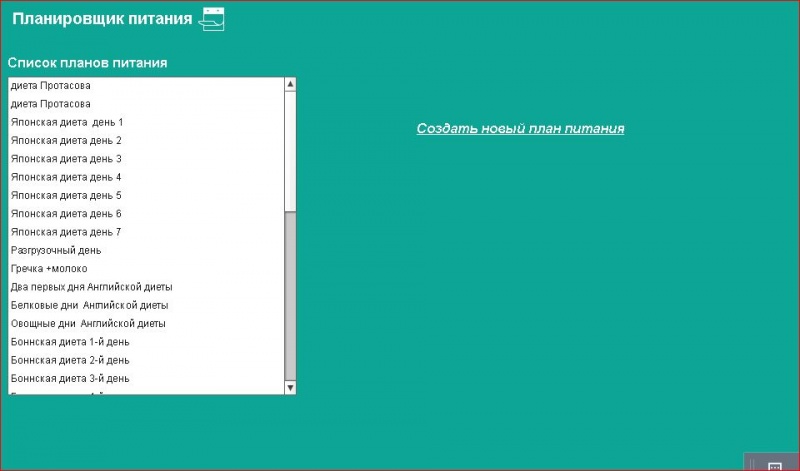Screen dimensions: 800x471
Task: Select Боннская диета 2-й день
Action: [x=70, y=360]
